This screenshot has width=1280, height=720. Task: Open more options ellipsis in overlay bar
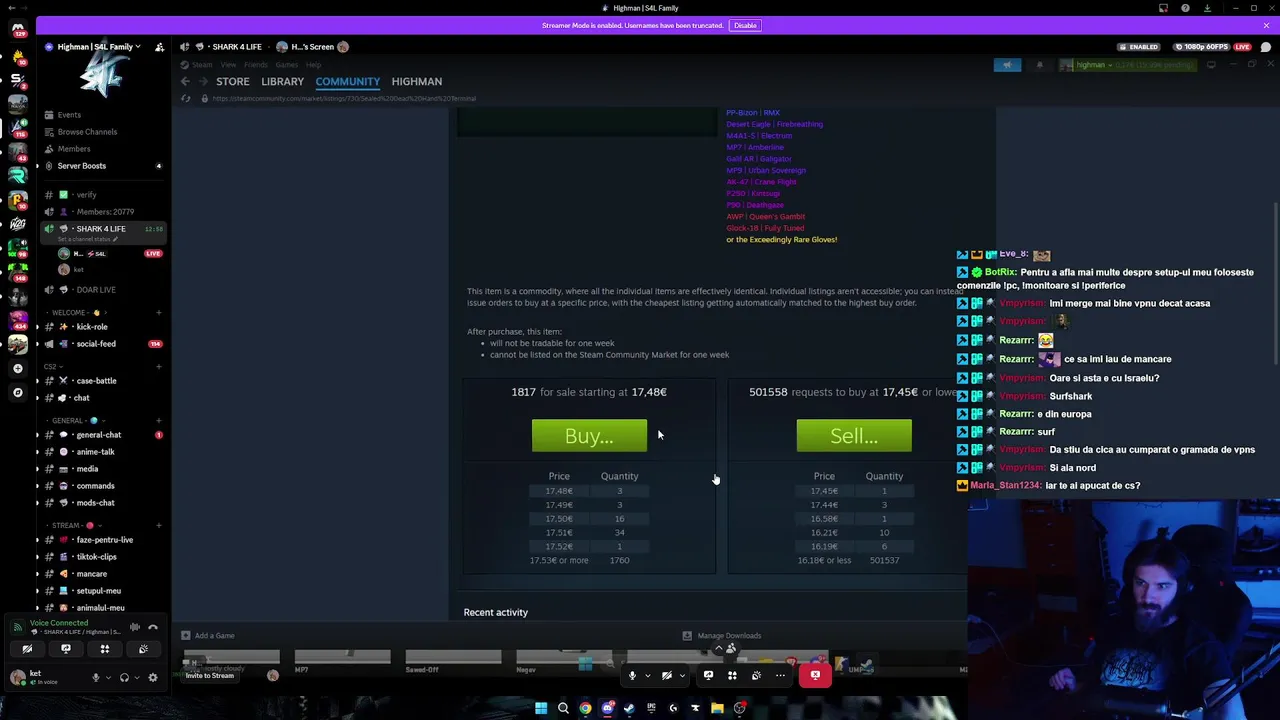point(781,676)
